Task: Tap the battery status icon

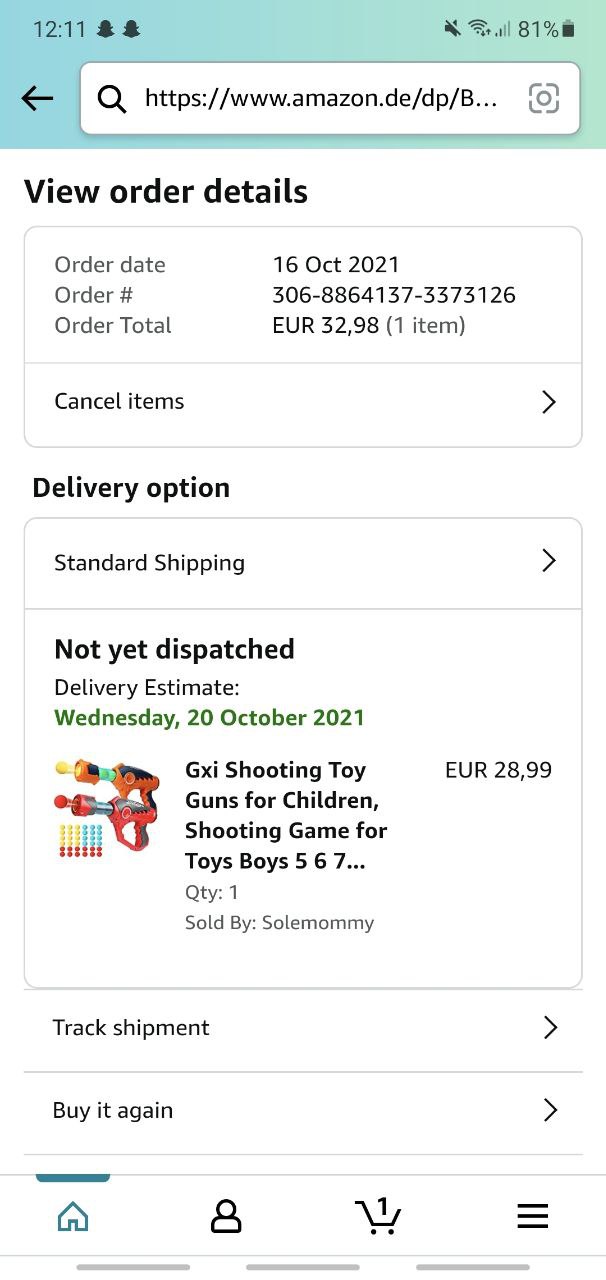Action: click(569, 30)
